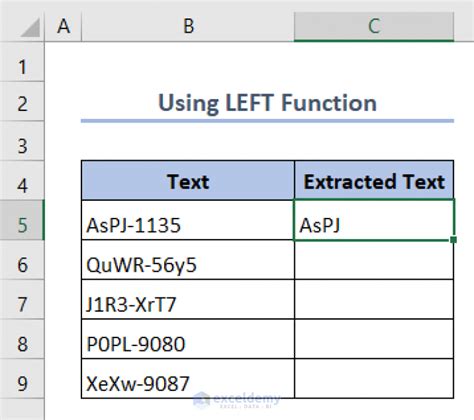Select column A header
Viewport: 474px width, 420px height.
(x=63, y=26)
